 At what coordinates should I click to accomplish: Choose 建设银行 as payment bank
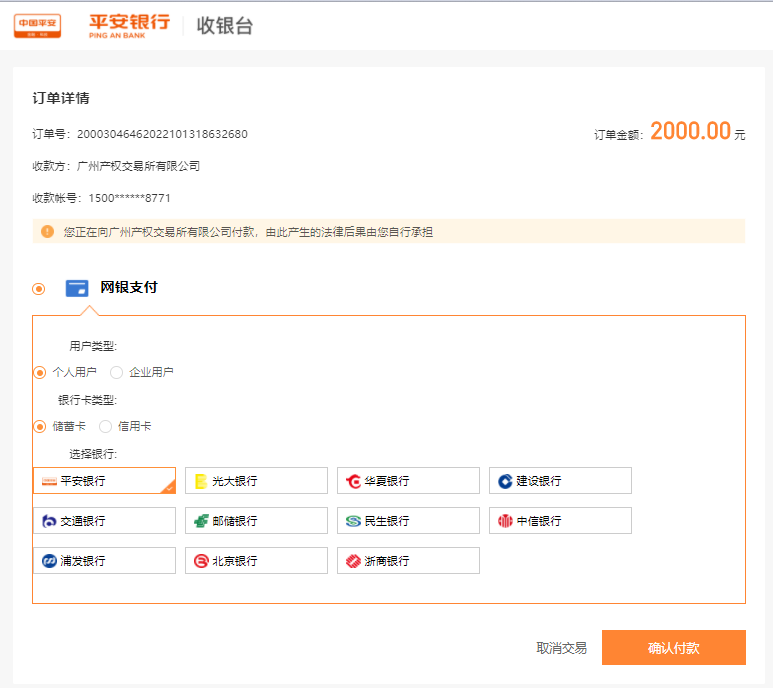(x=560, y=481)
